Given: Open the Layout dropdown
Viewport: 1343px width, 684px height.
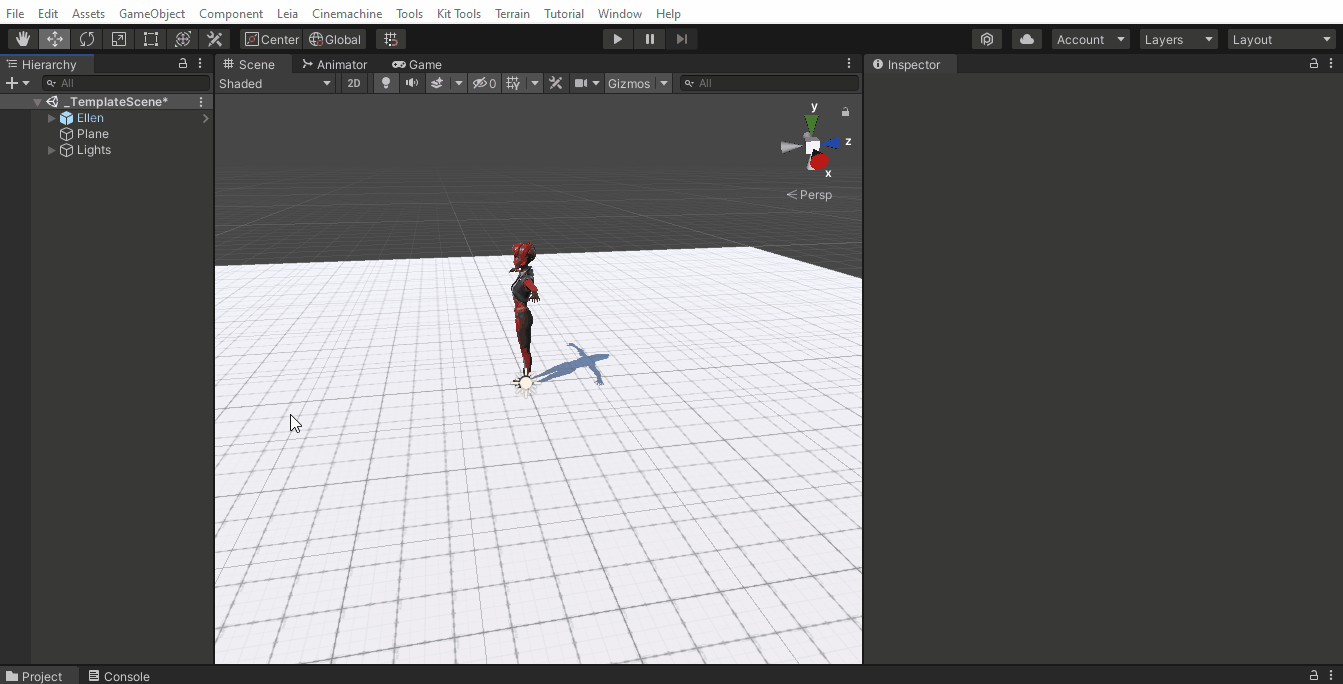Looking at the screenshot, I should [x=1282, y=39].
